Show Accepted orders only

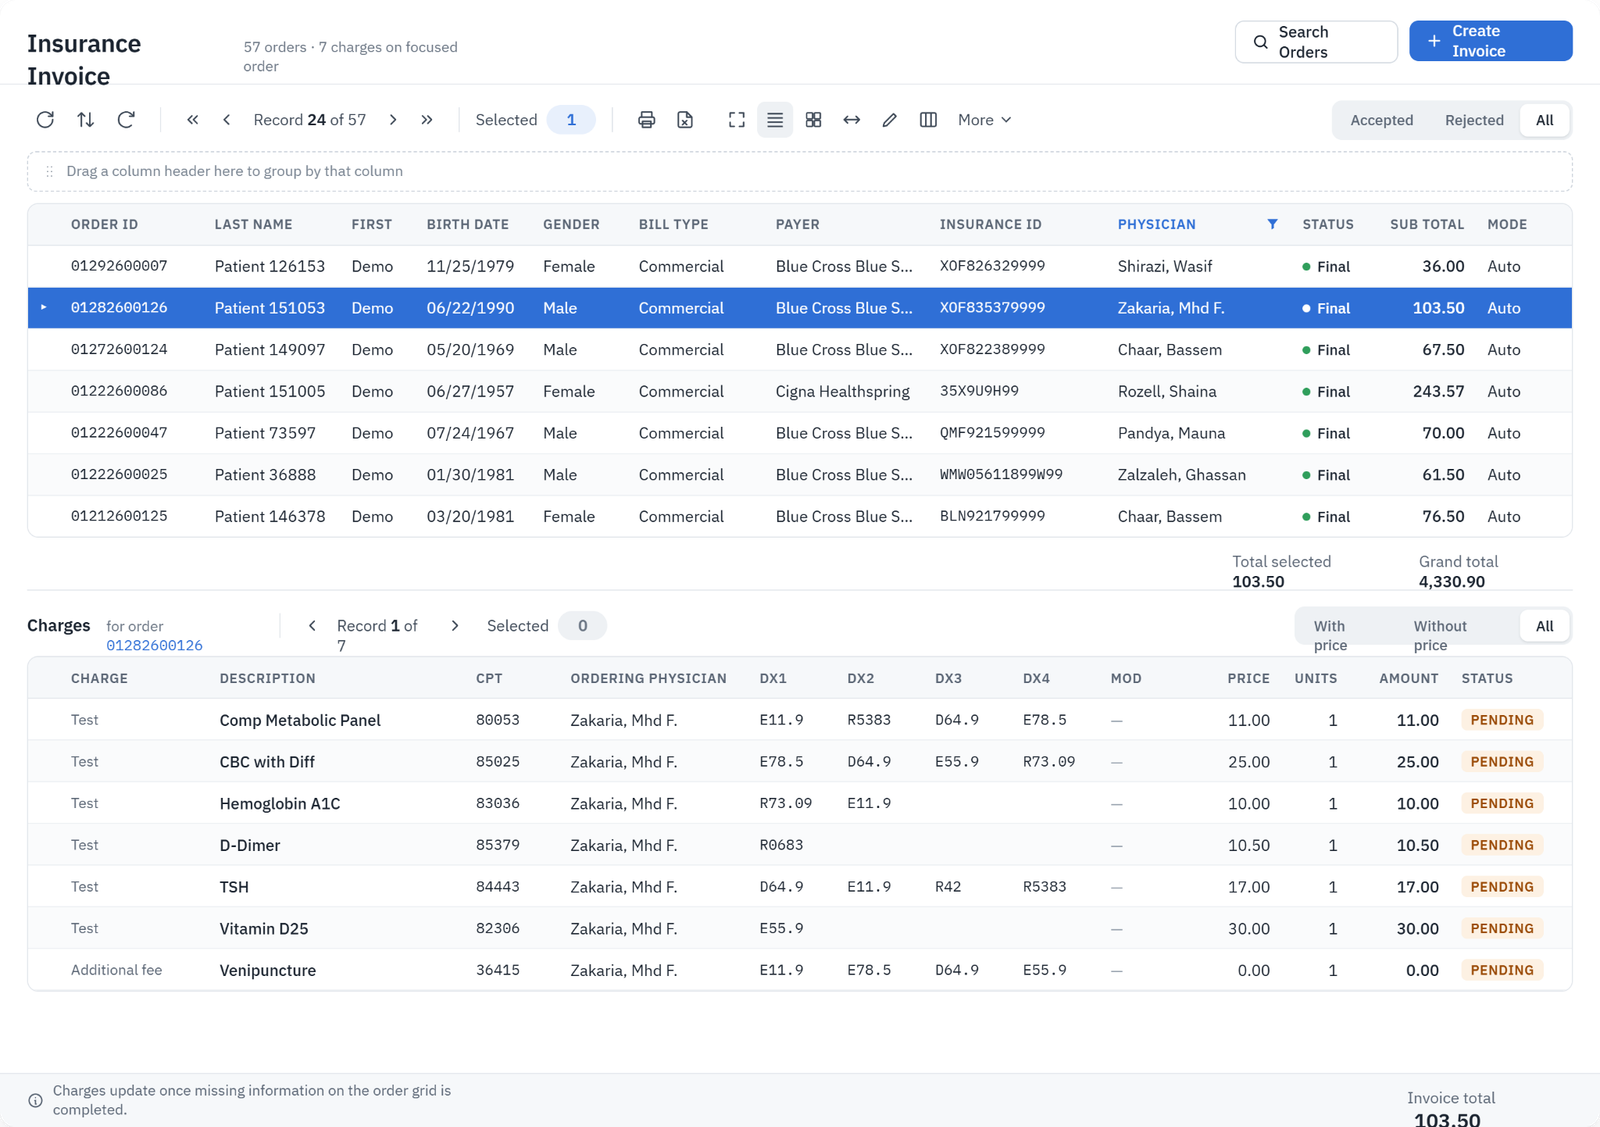coord(1382,120)
